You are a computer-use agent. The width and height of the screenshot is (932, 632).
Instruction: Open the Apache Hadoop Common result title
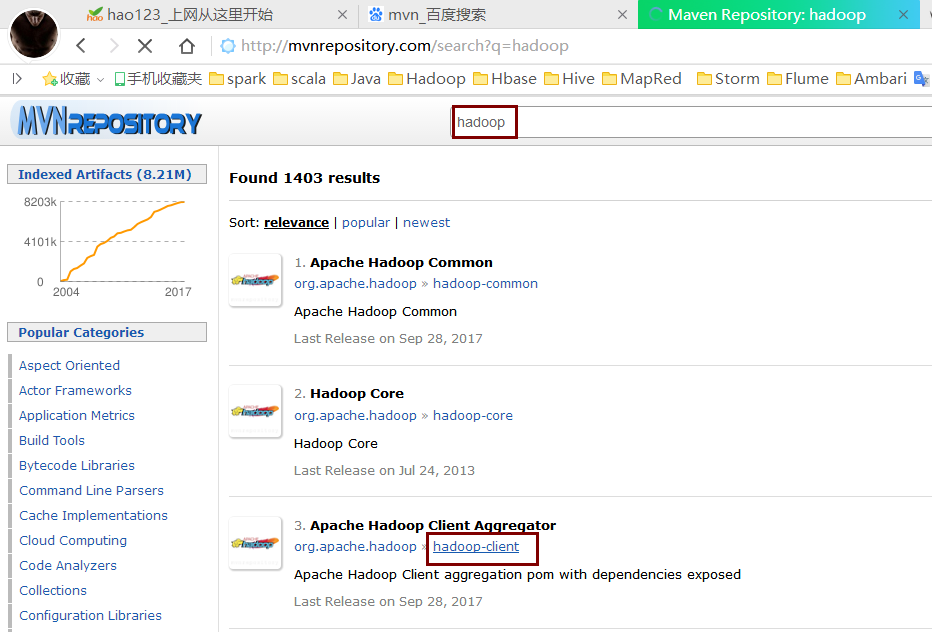point(401,262)
